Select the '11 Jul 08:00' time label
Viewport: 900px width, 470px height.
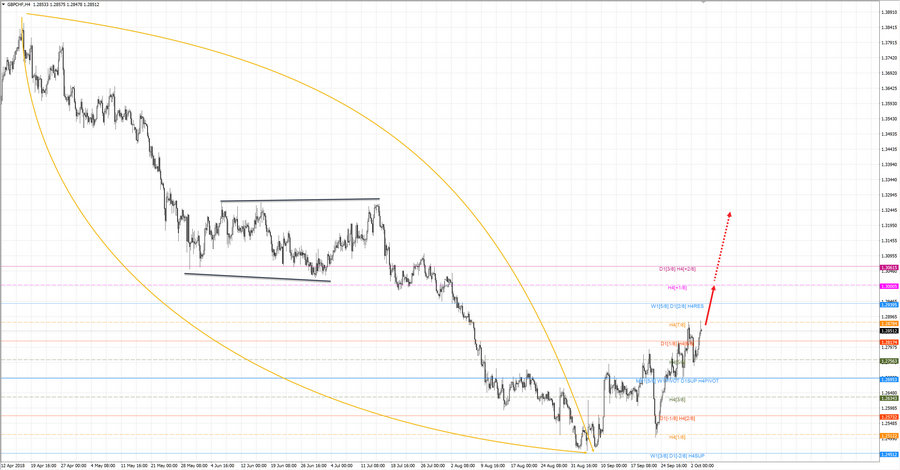click(x=374, y=466)
